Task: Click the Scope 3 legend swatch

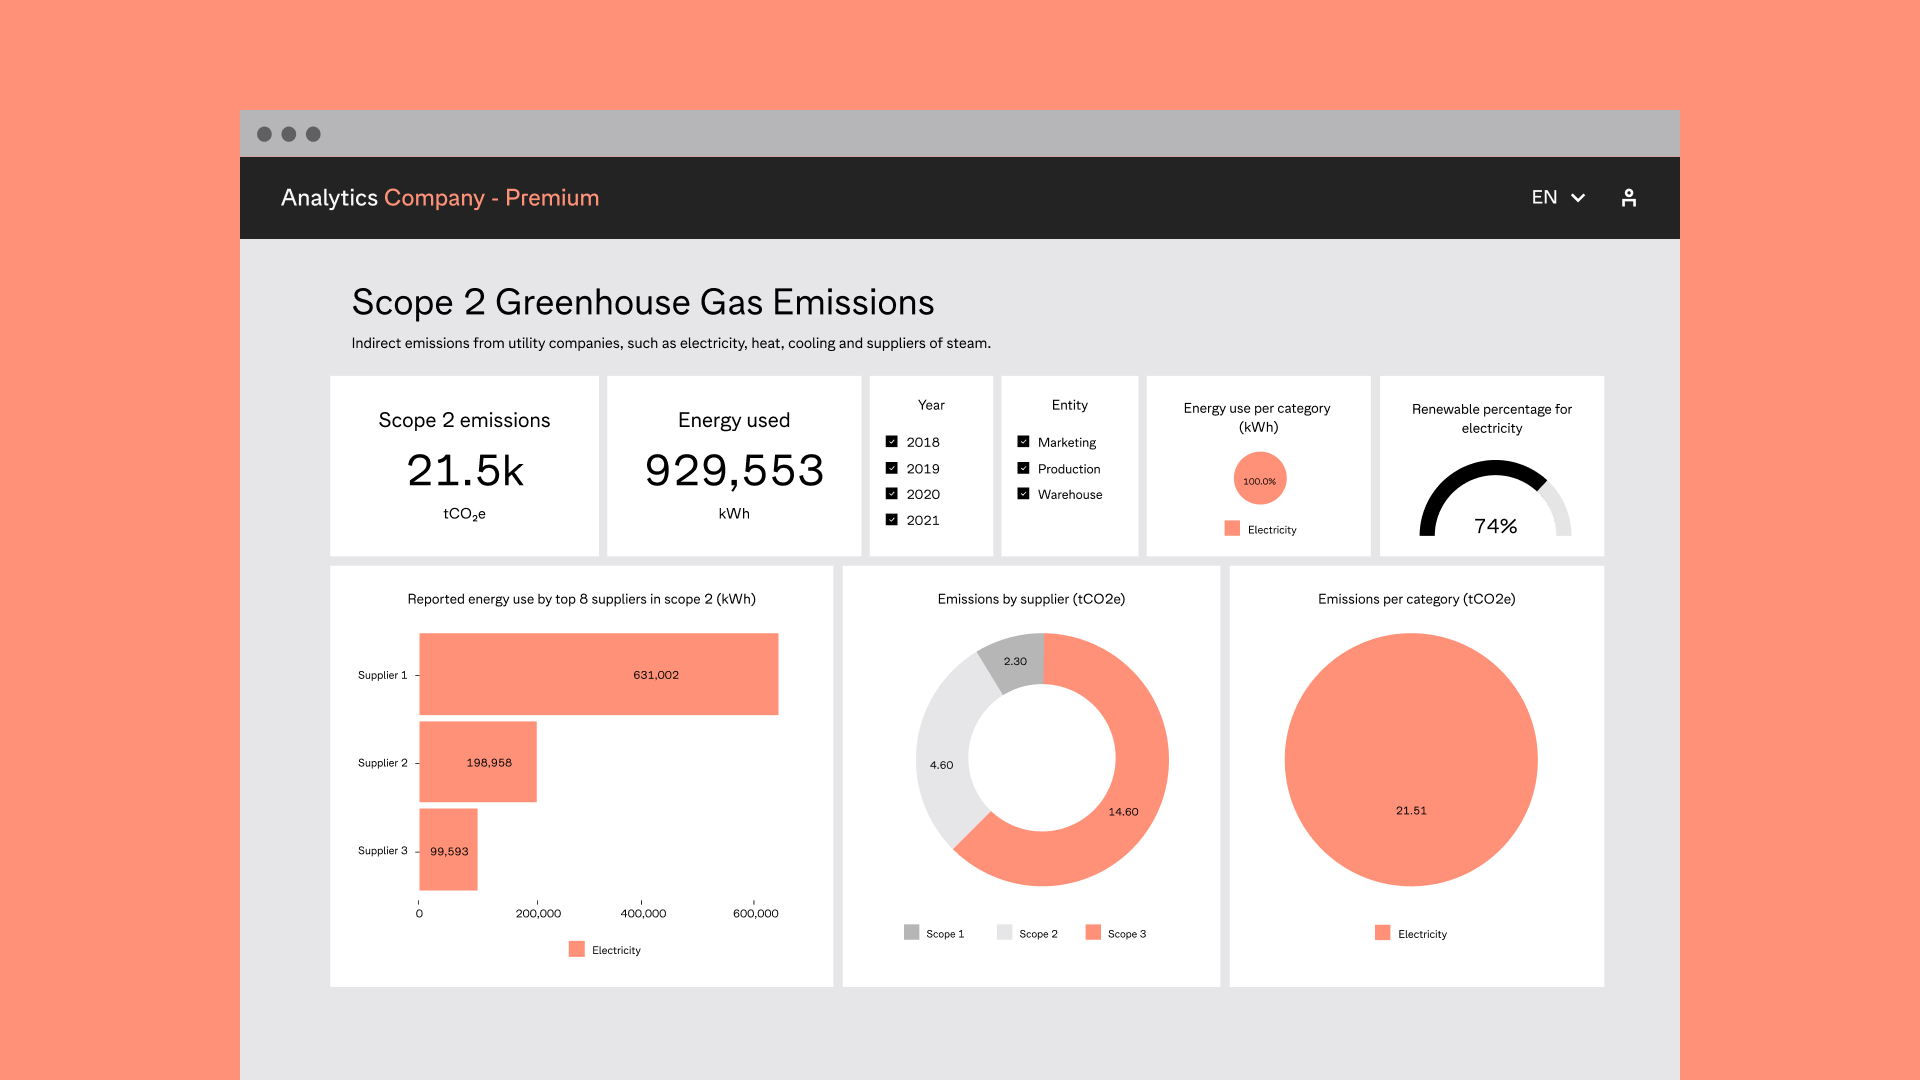Action: (1093, 932)
